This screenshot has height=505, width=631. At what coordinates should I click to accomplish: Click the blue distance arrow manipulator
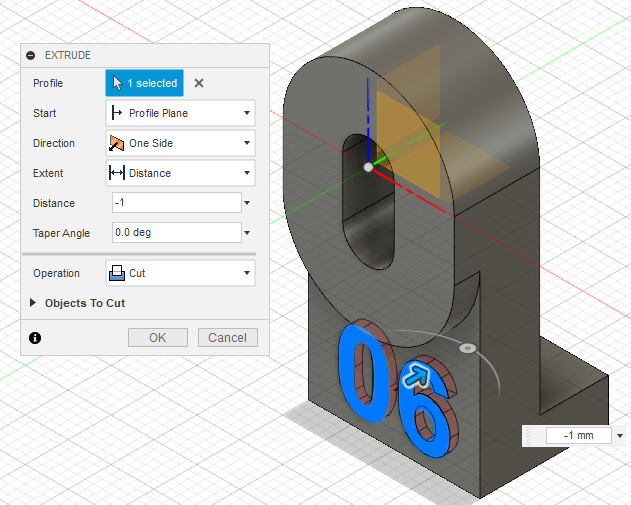click(x=417, y=376)
